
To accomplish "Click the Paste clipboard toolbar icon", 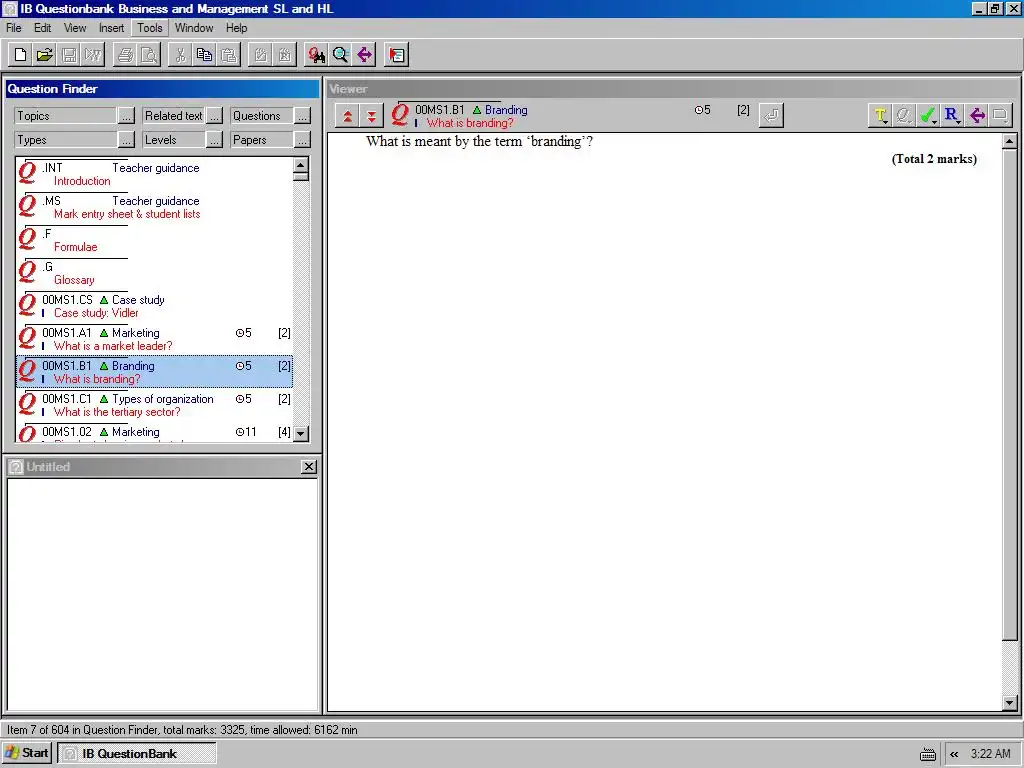I will [x=229, y=55].
